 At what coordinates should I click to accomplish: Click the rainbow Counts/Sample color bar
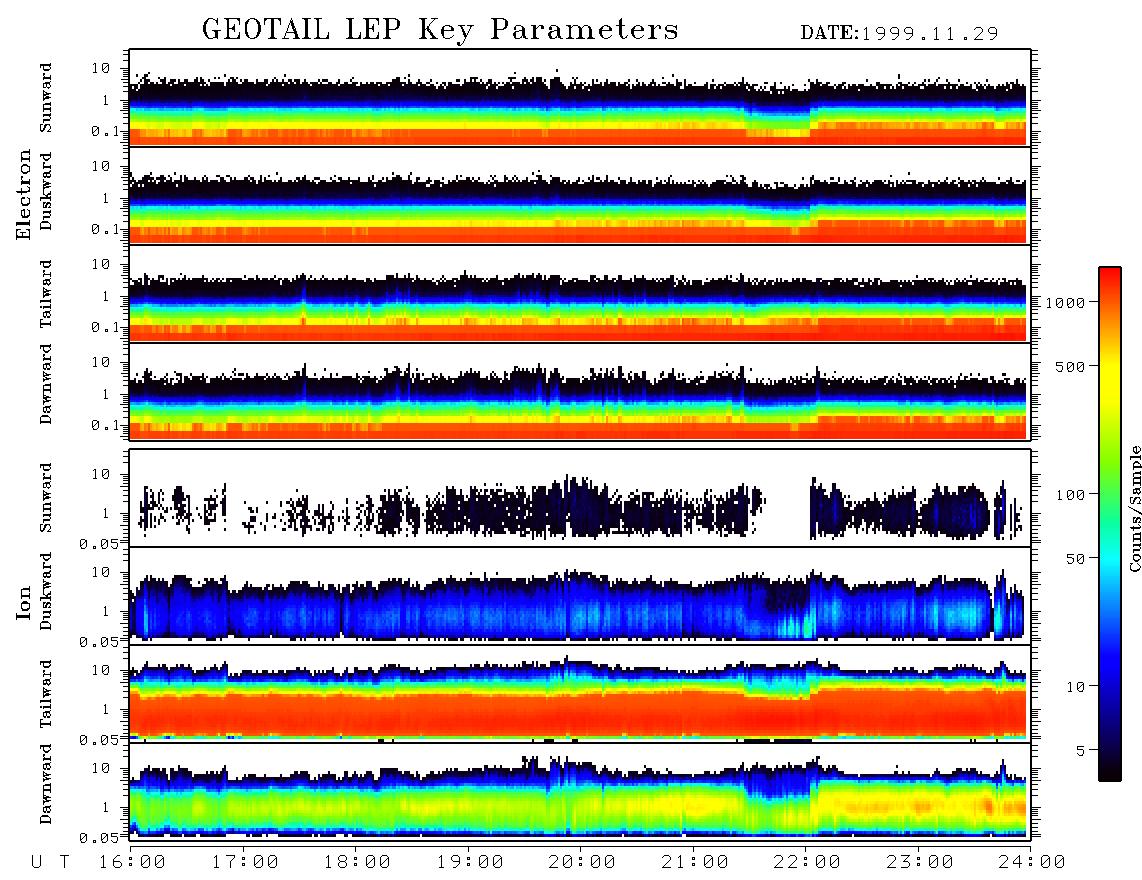[x=1110, y=524]
